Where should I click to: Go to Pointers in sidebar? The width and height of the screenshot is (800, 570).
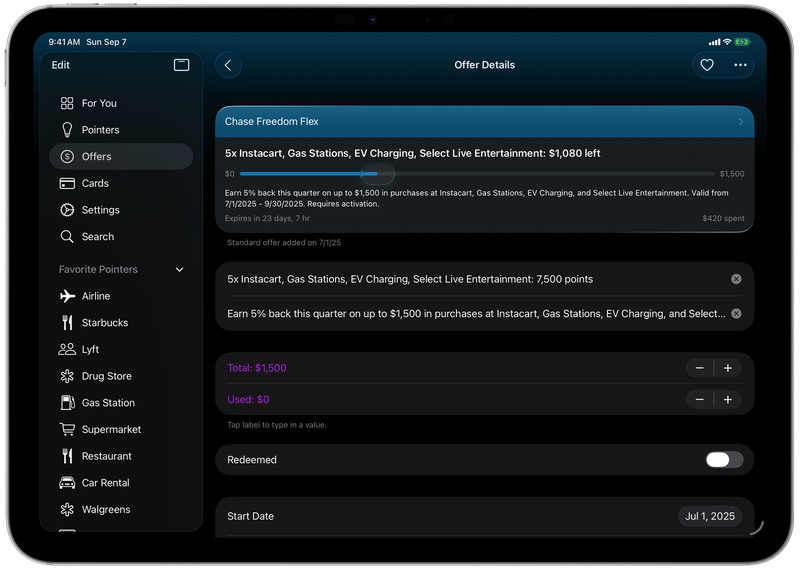pos(121,130)
